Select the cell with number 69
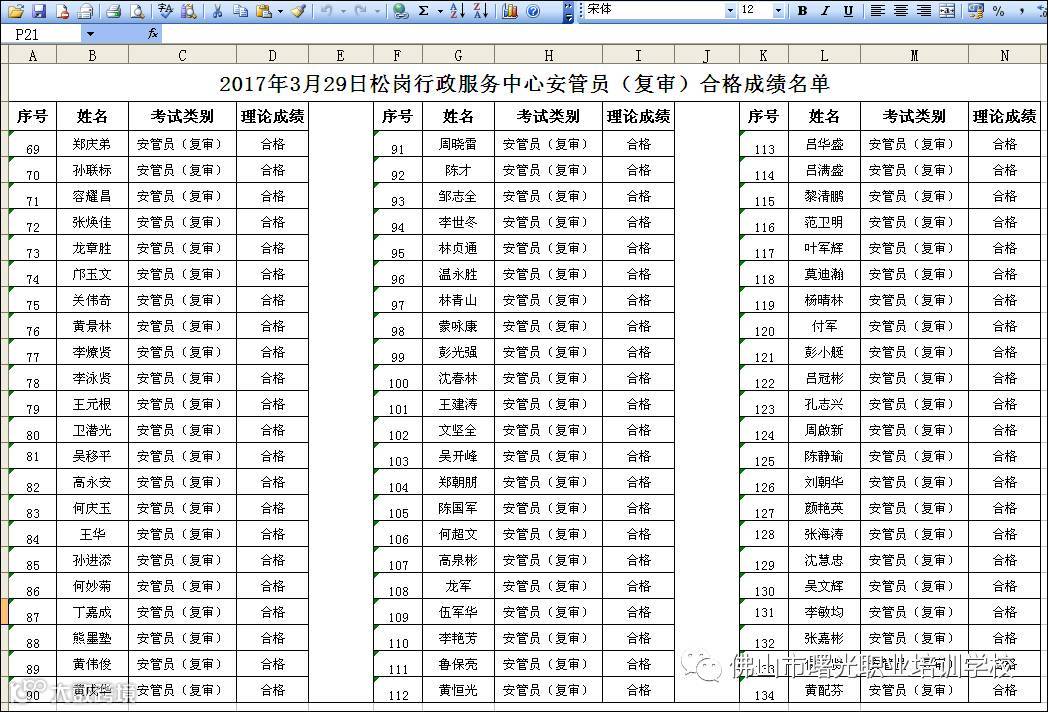Image resolution: width=1048 pixels, height=712 pixels. click(x=33, y=144)
